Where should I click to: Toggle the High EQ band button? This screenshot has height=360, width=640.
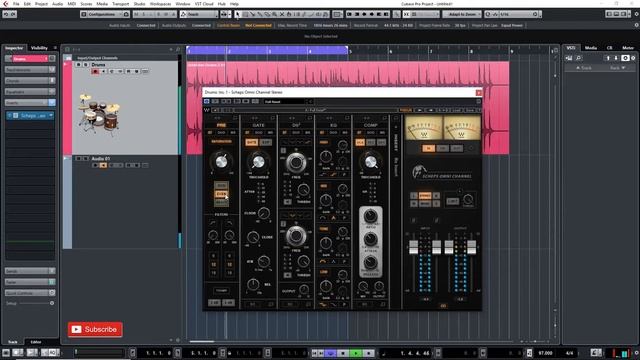coord(324,142)
